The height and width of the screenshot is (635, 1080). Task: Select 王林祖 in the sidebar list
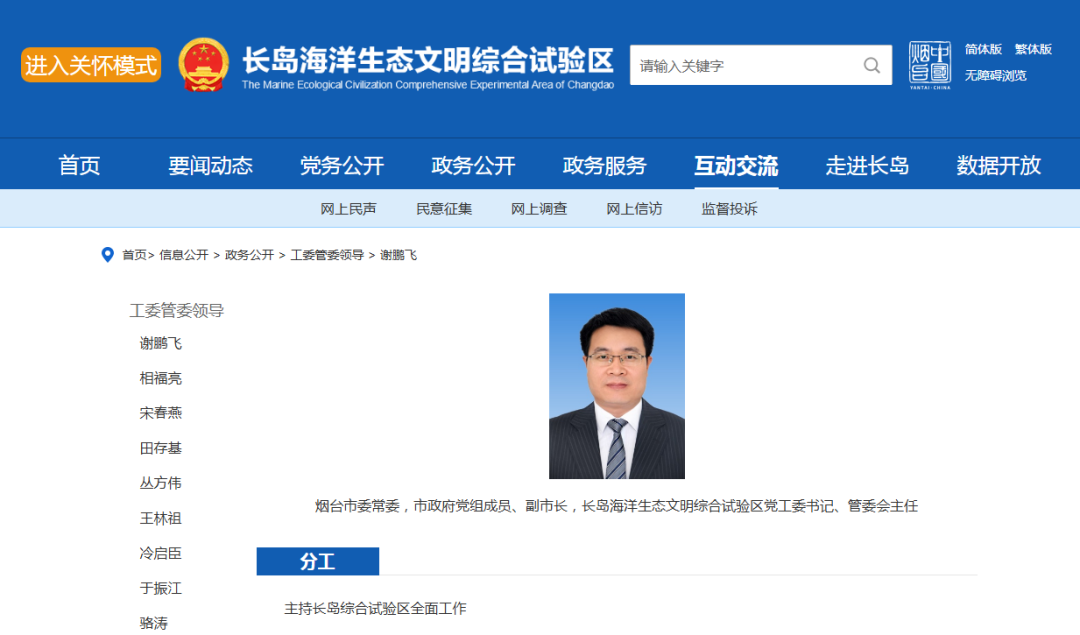pyautogui.click(x=160, y=518)
